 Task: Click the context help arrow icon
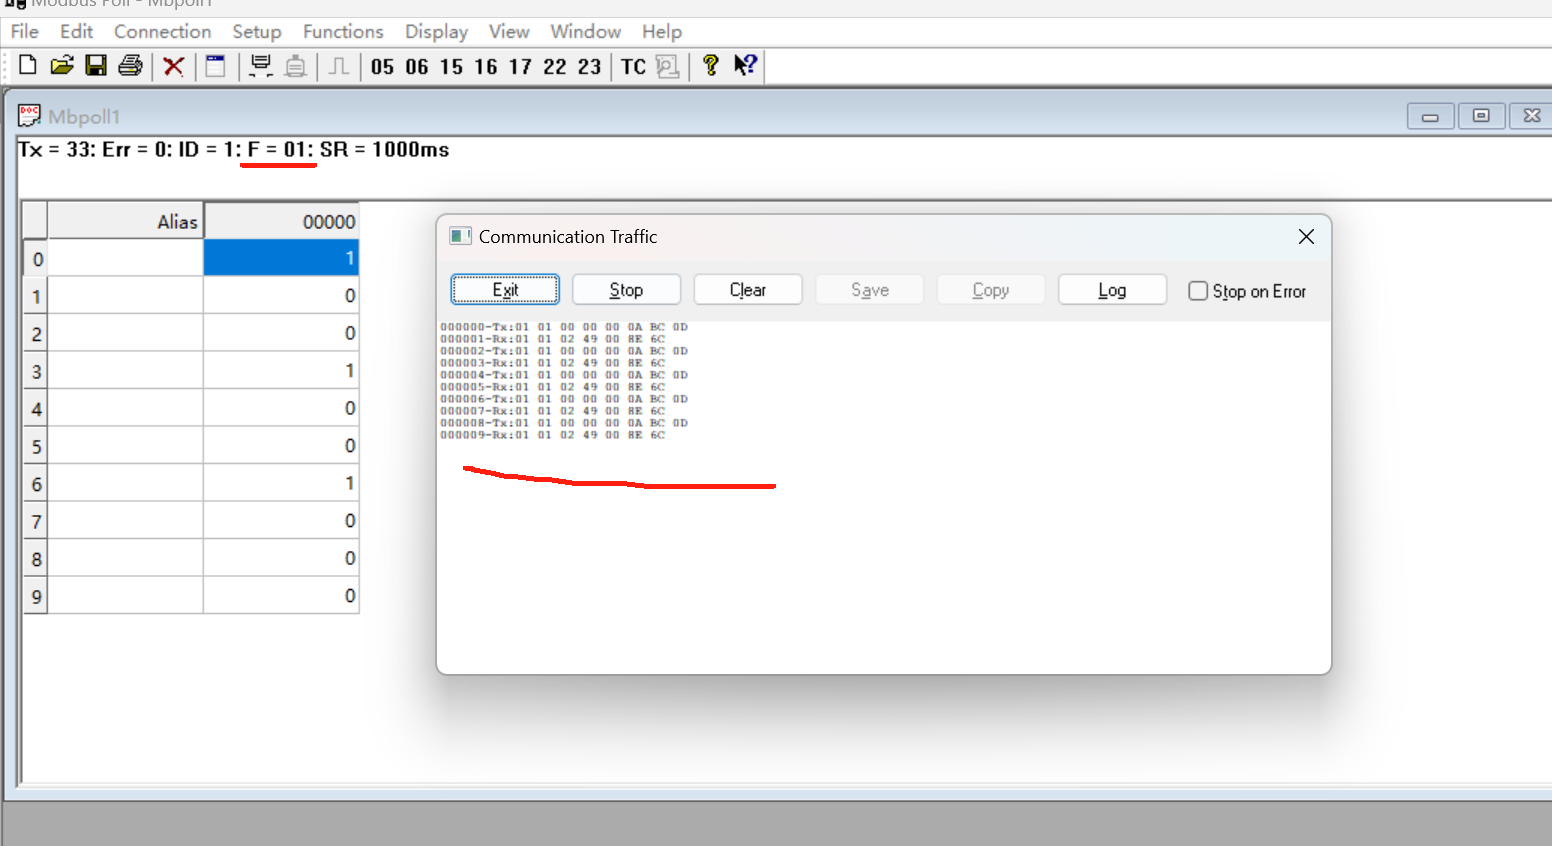(x=745, y=66)
